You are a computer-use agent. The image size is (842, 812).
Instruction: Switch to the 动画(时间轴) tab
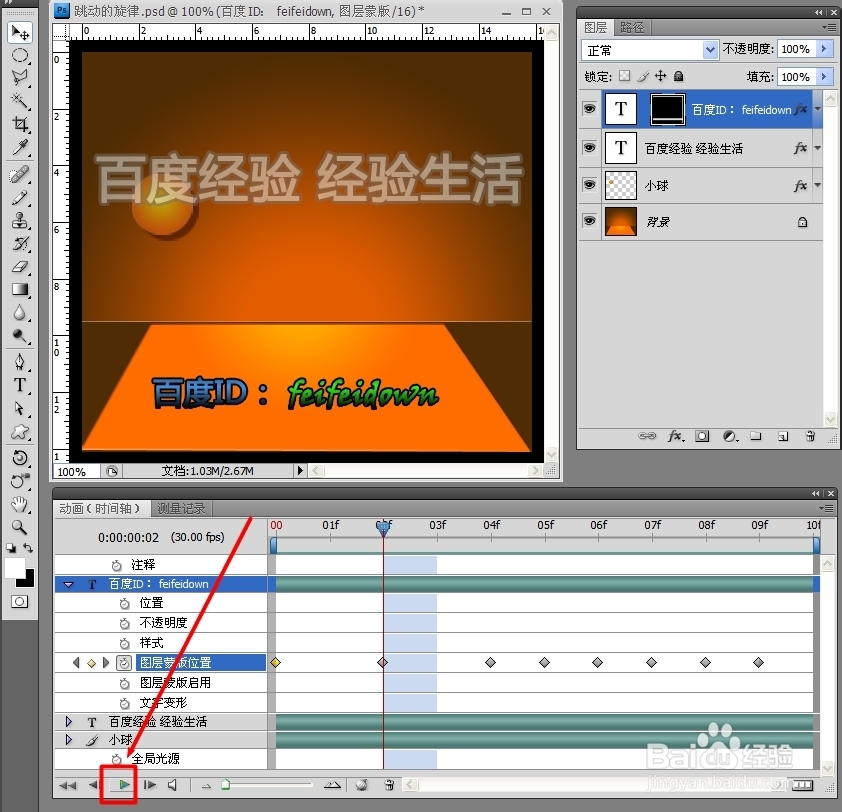[100, 508]
